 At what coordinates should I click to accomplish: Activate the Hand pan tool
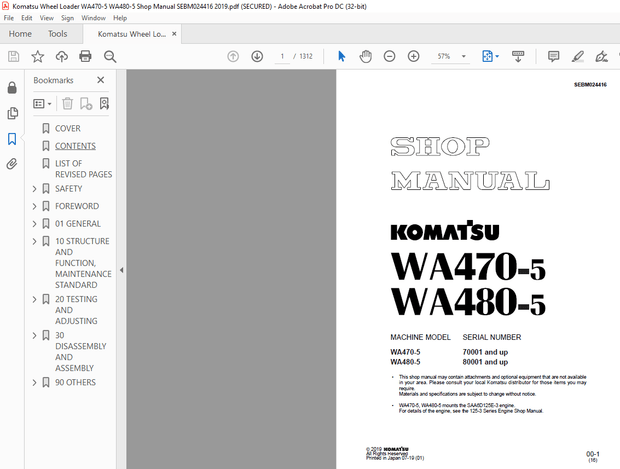[x=365, y=57]
